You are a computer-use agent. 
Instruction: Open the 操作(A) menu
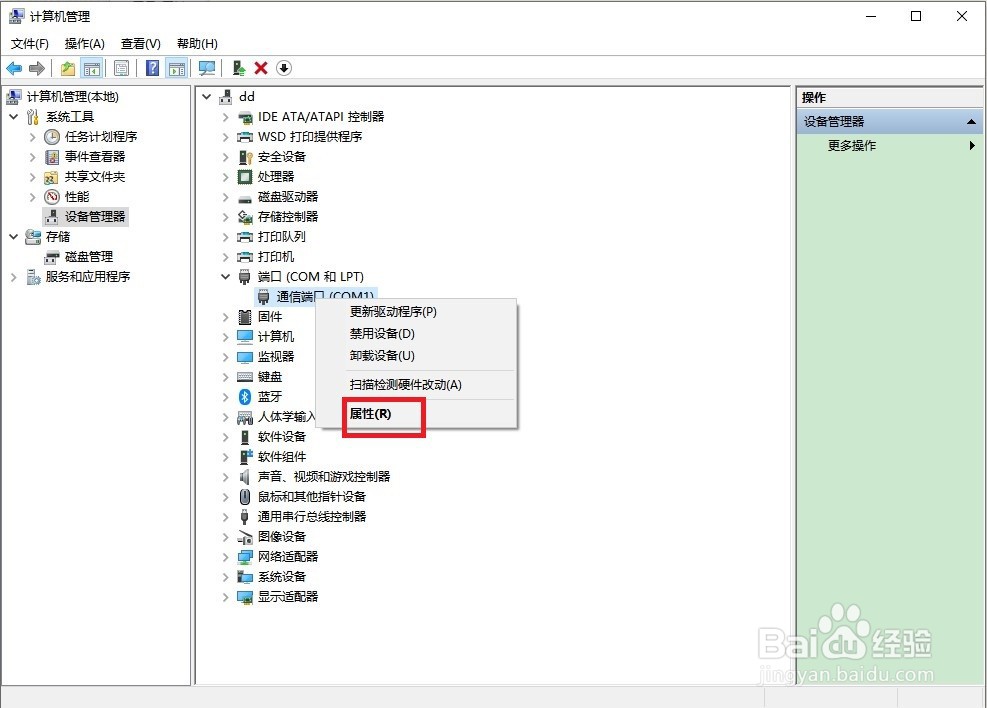point(84,43)
